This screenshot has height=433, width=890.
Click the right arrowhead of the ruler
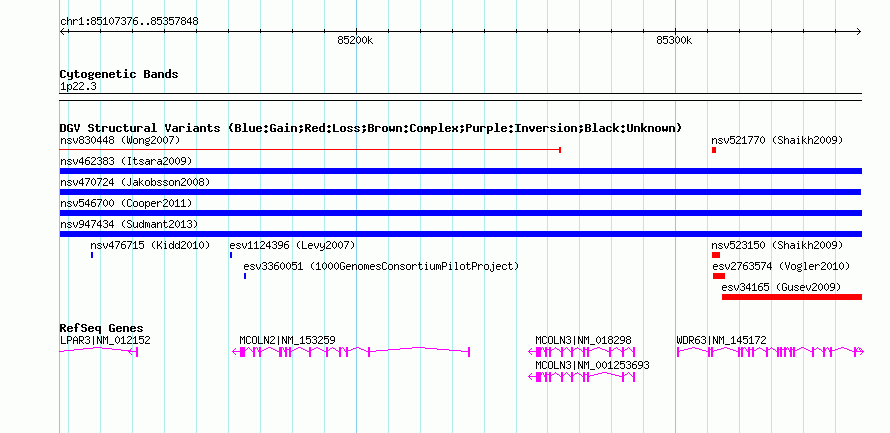point(859,32)
